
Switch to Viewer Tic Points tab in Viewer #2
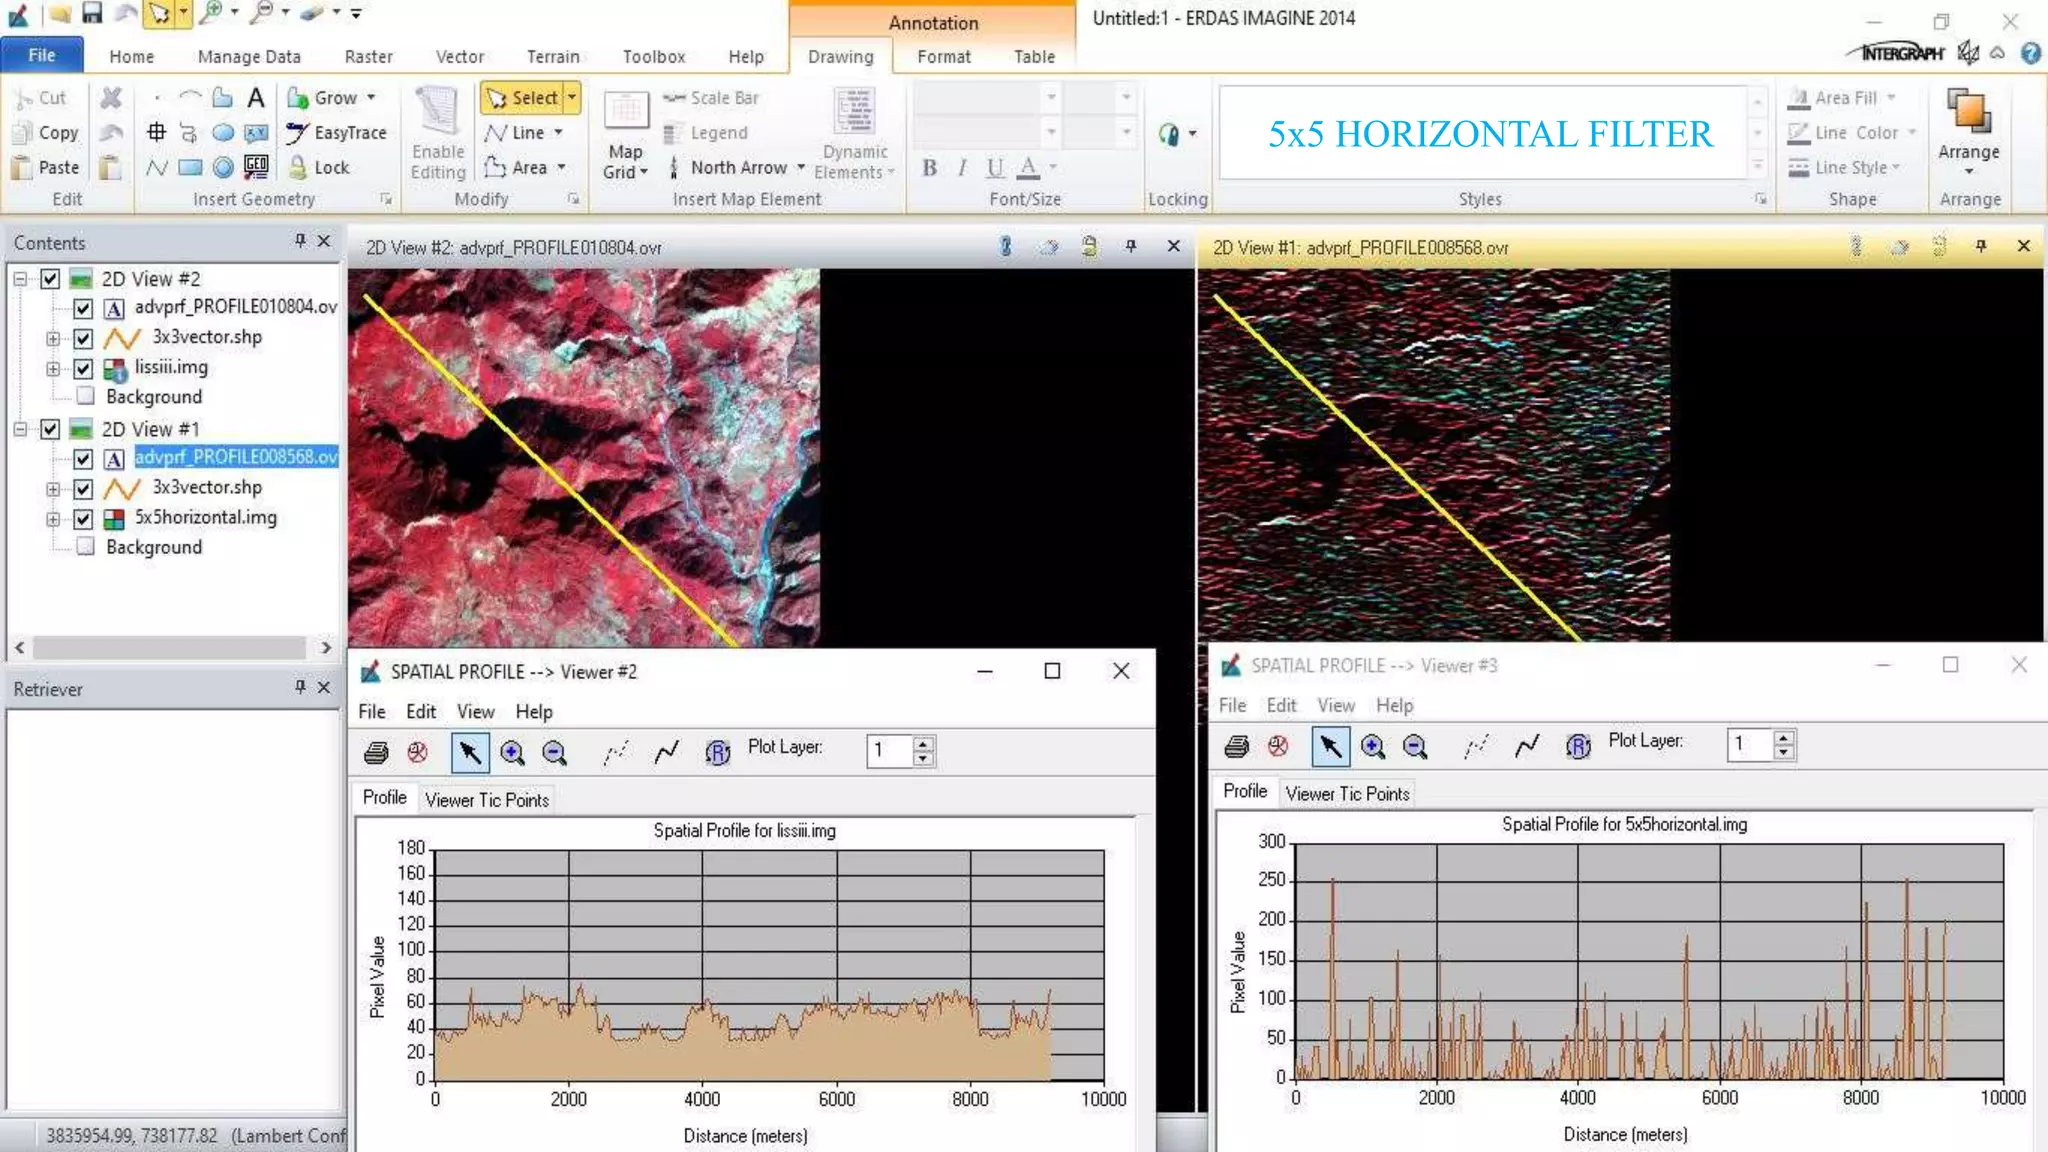click(x=486, y=800)
